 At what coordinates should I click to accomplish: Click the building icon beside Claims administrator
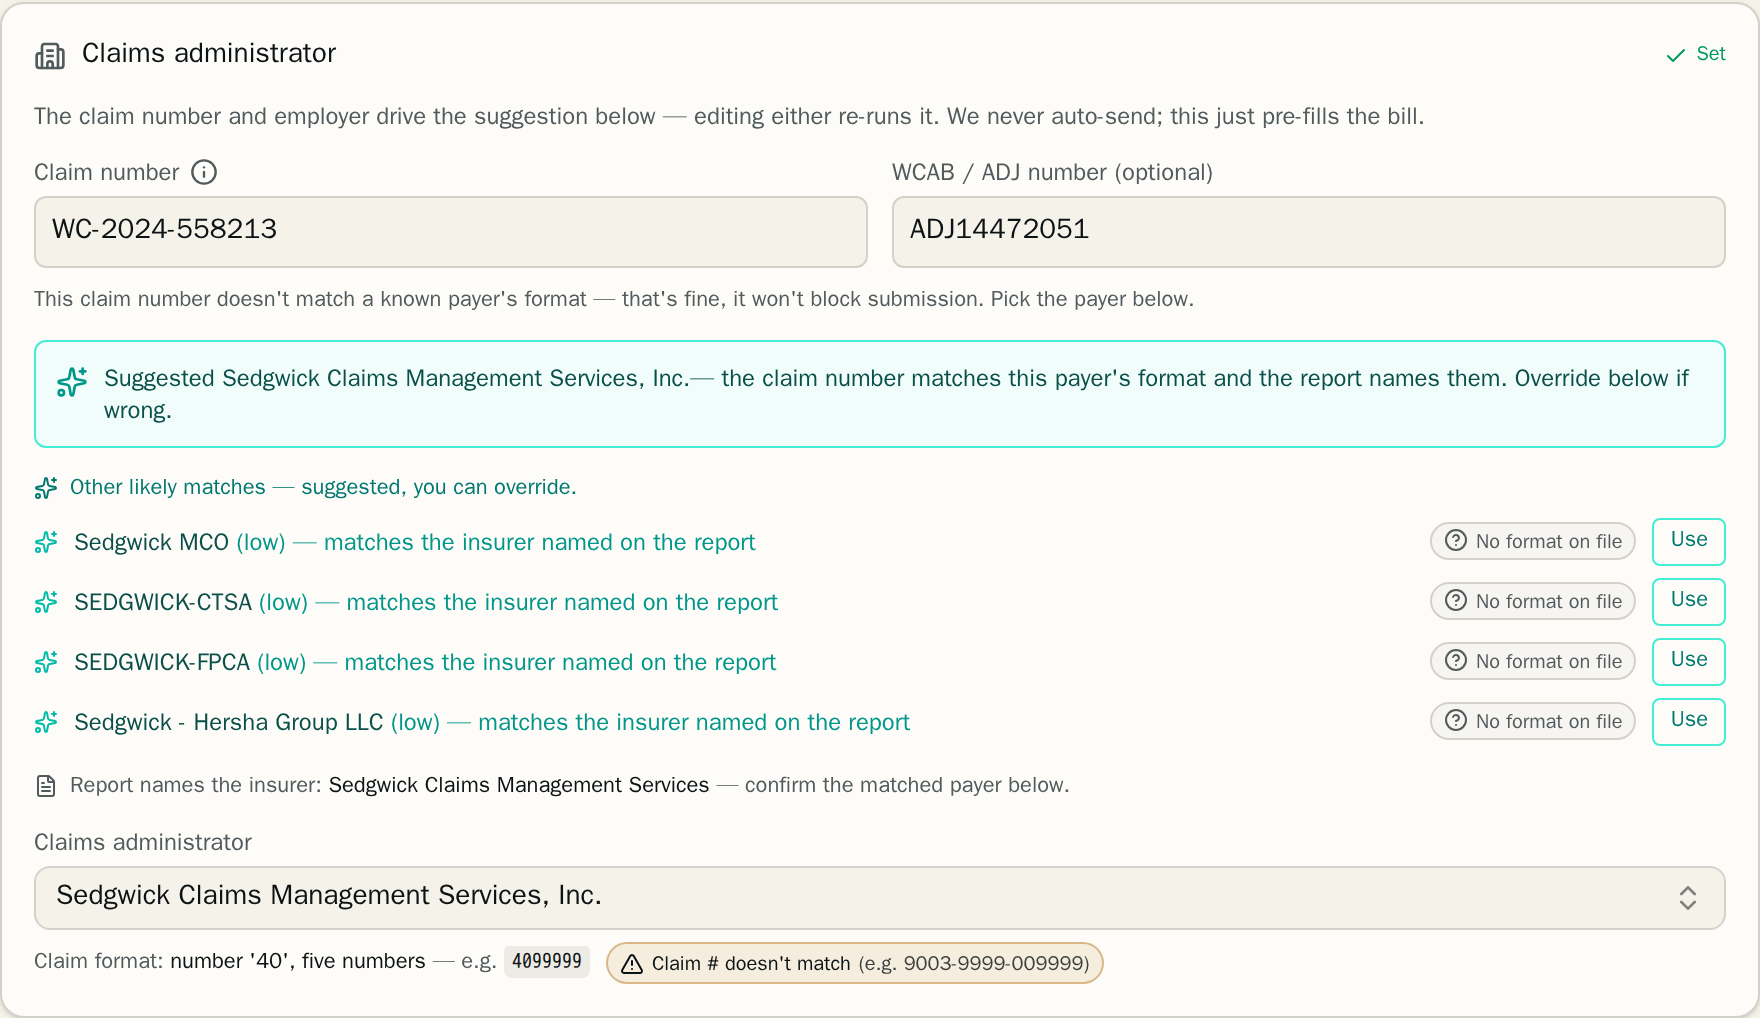50,56
